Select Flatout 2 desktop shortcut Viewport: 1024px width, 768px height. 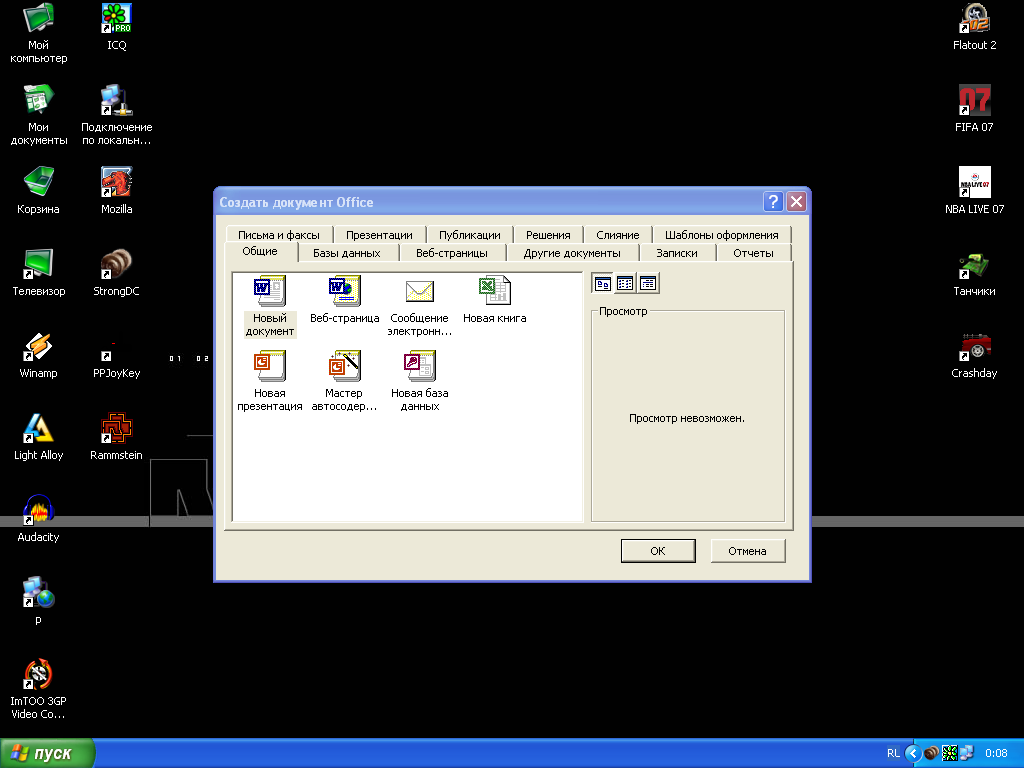click(x=974, y=27)
